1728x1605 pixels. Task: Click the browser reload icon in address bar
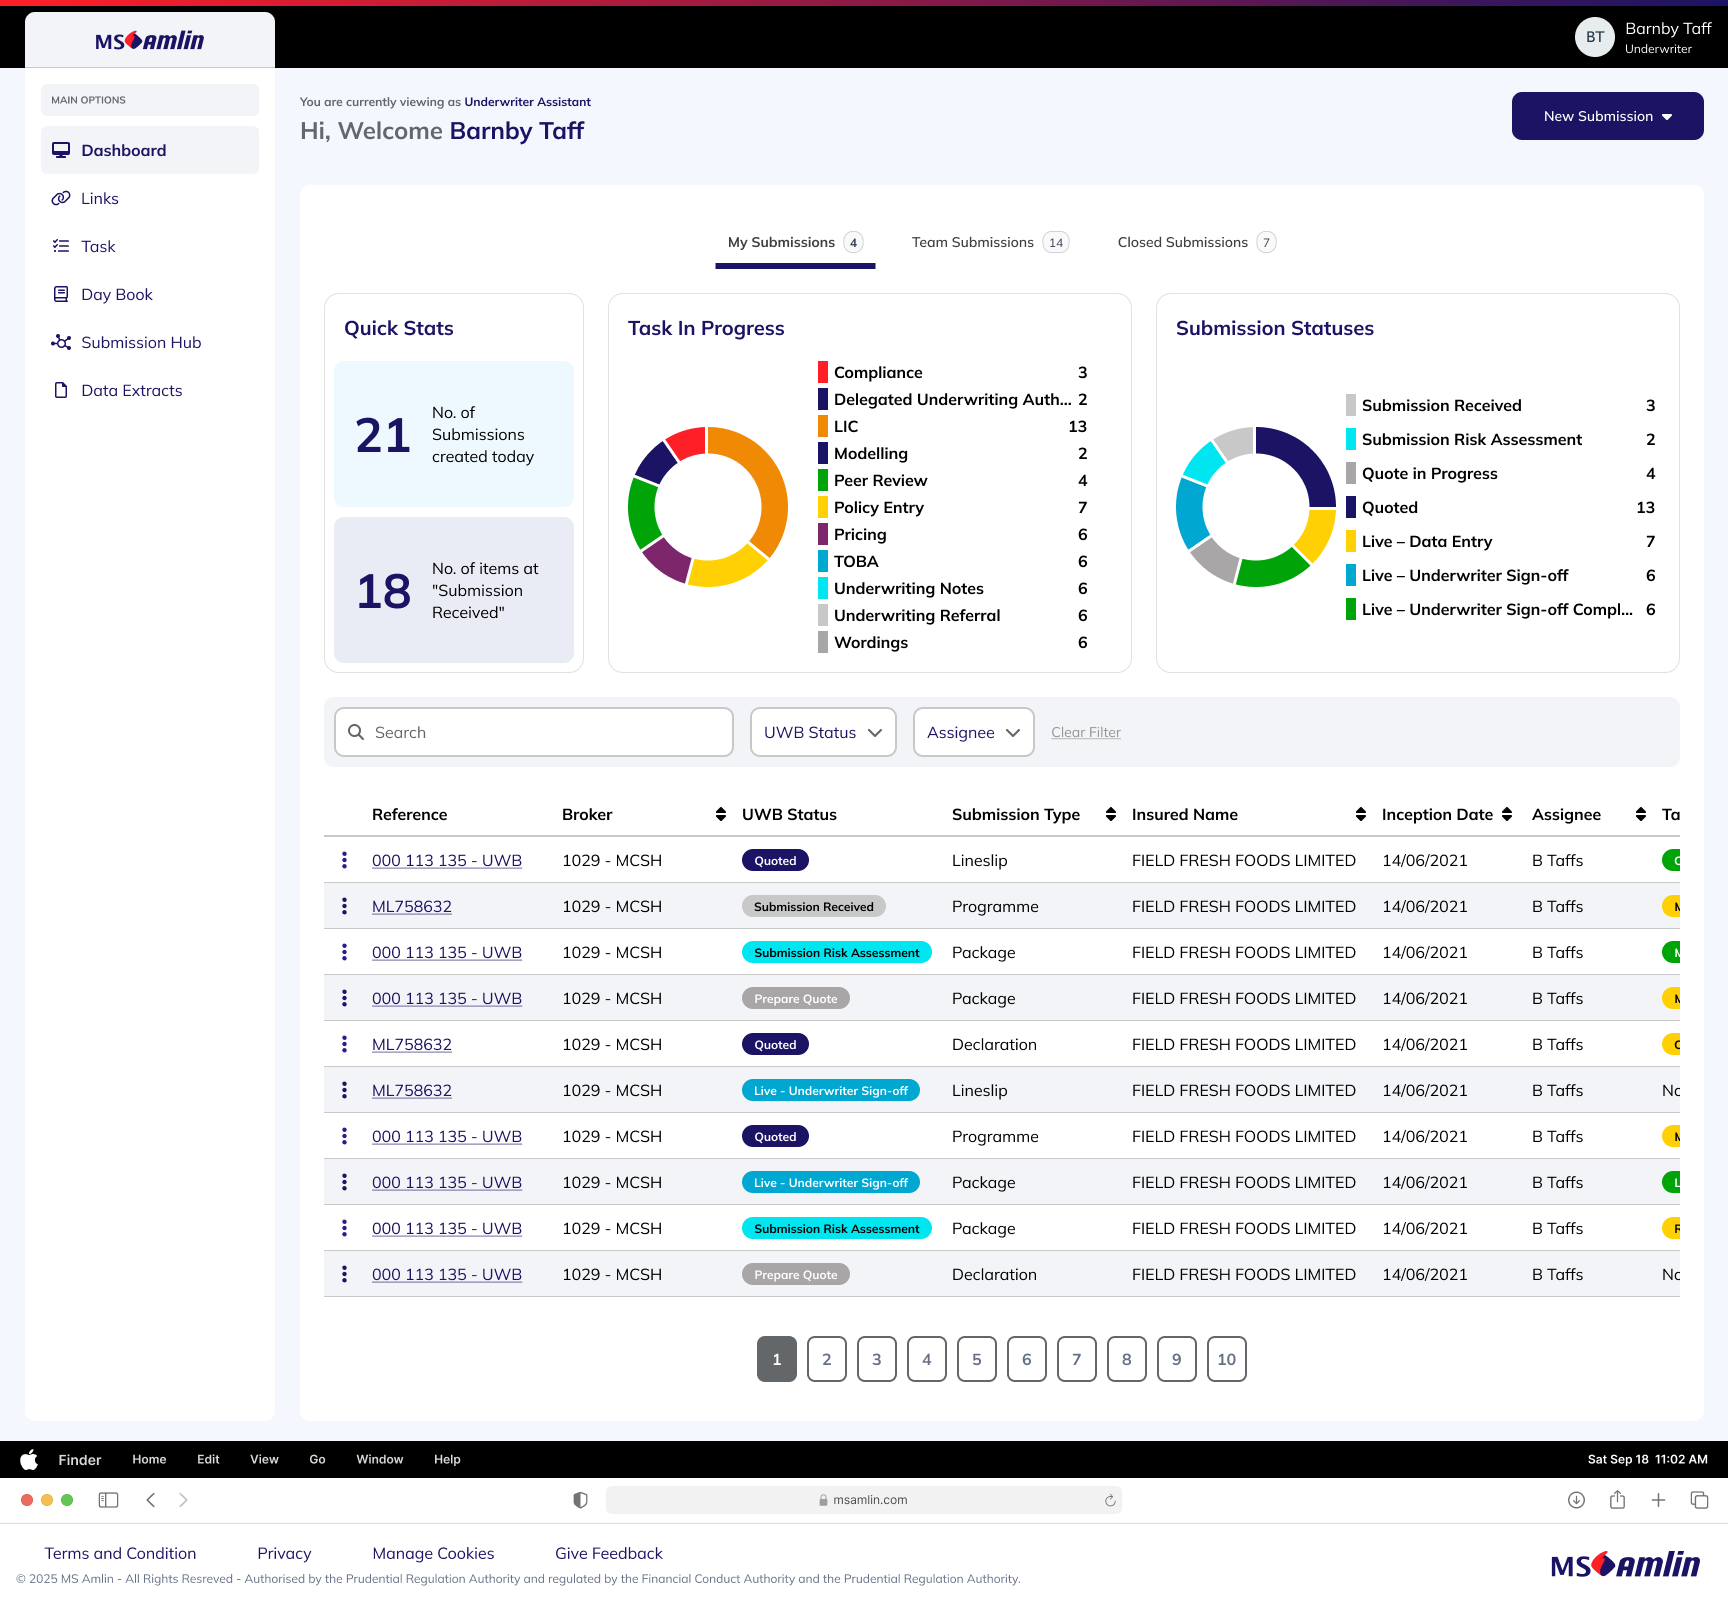point(1109,1500)
